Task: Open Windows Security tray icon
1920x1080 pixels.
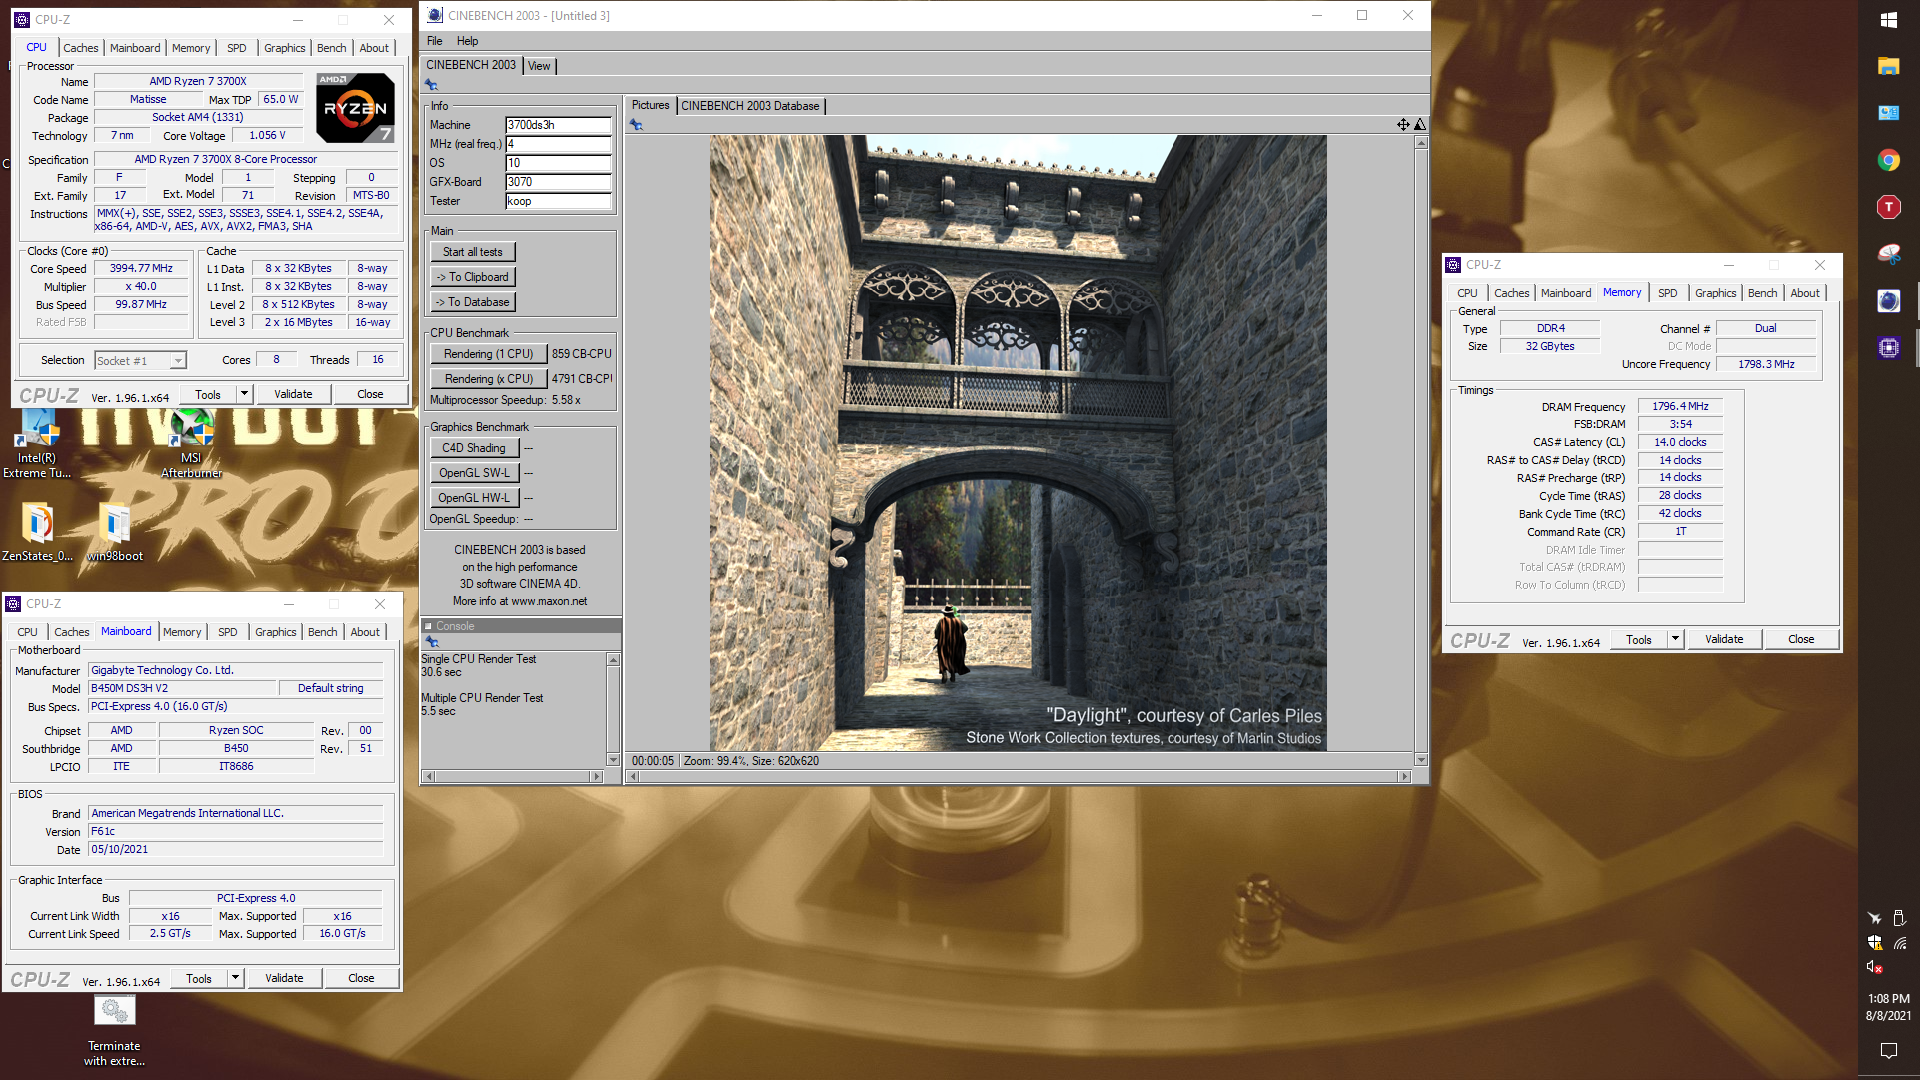Action: pos(1875,942)
